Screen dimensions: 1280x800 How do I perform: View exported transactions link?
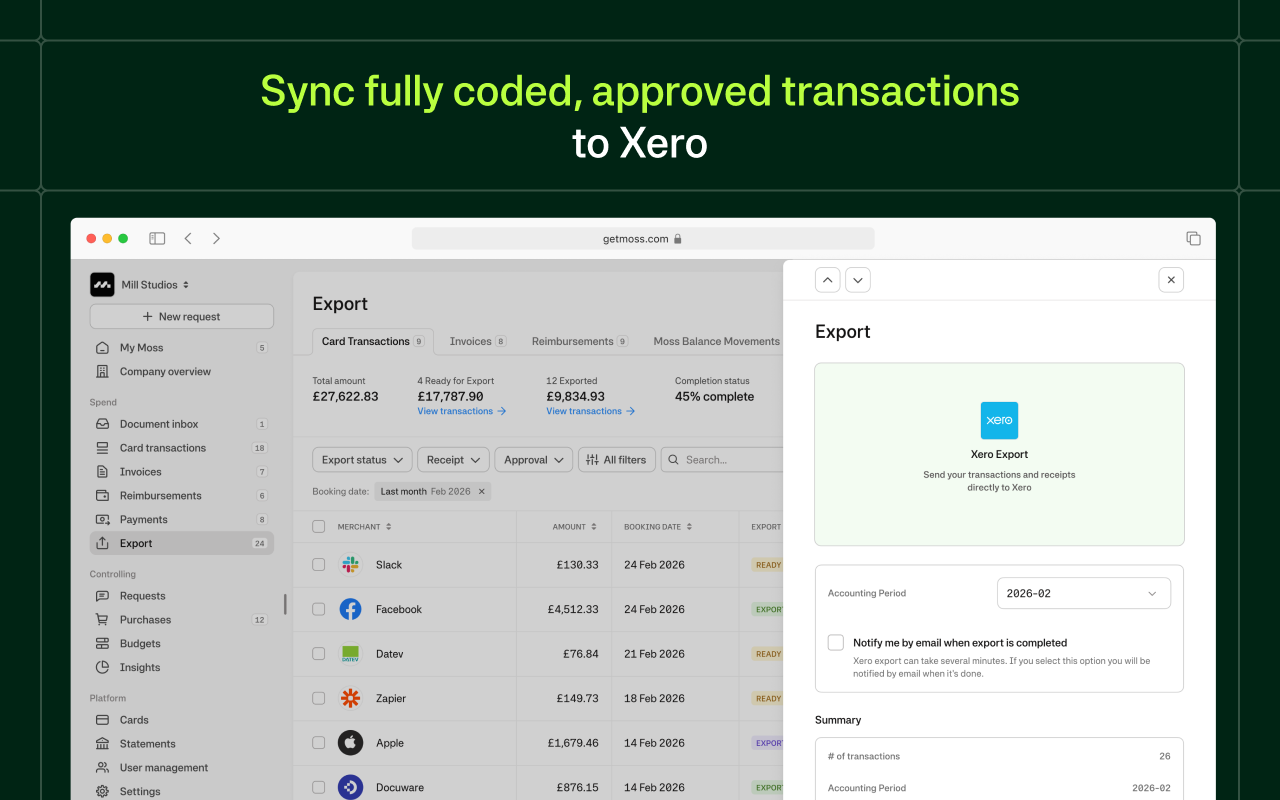[591, 411]
